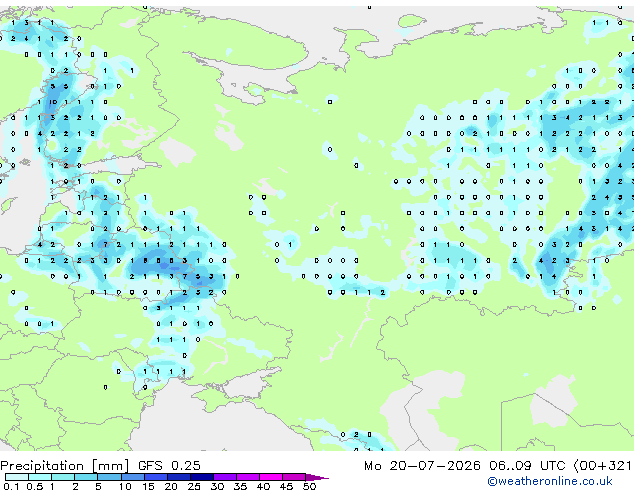Click the '35' legend scale label
Viewport: 634px width, 490px height.
(x=240, y=486)
